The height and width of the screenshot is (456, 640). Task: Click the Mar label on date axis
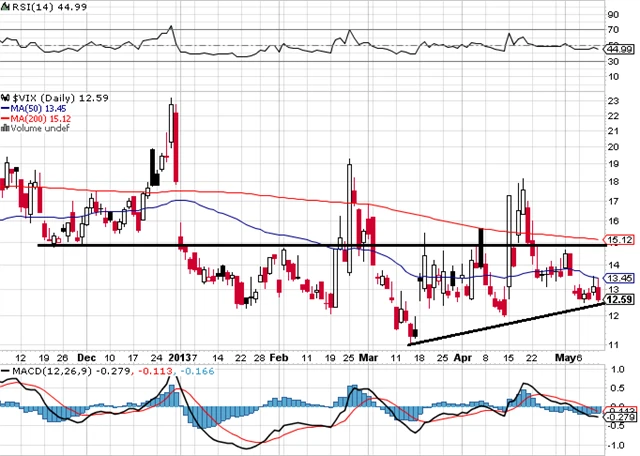click(x=370, y=356)
